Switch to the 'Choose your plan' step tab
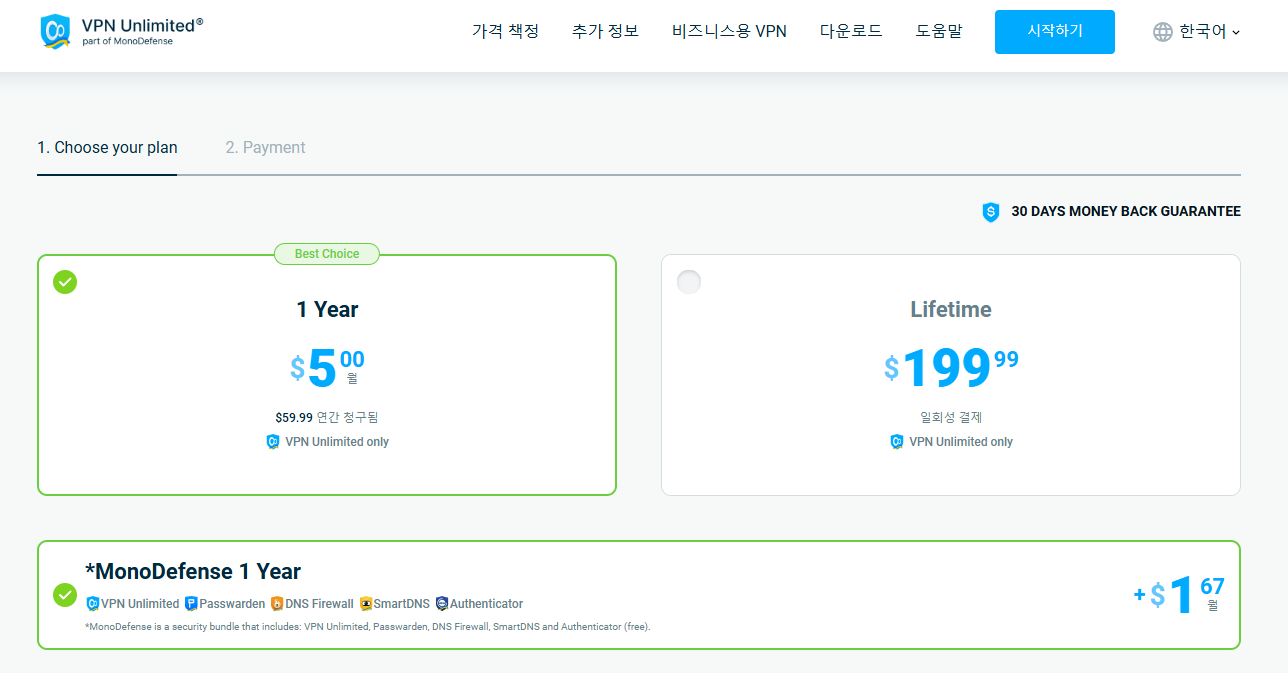Image resolution: width=1288 pixels, height=673 pixels. [107, 148]
